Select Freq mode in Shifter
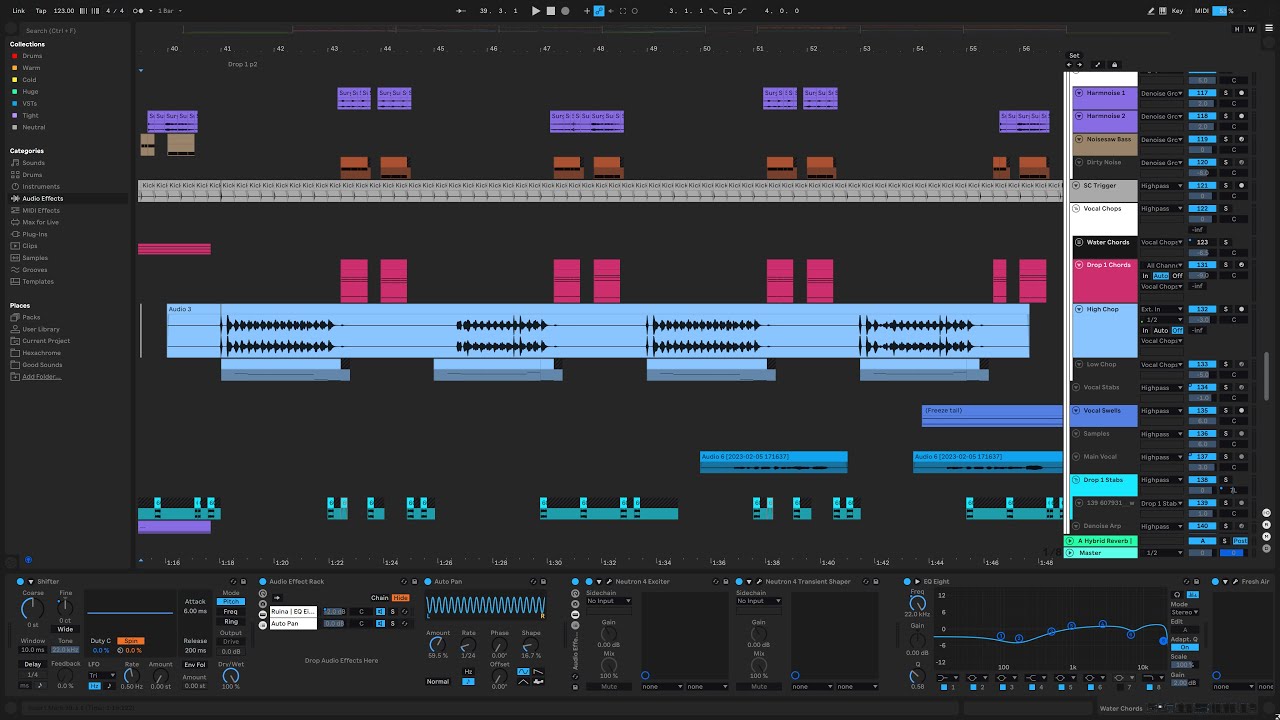This screenshot has width=1280, height=720. pyautogui.click(x=231, y=611)
